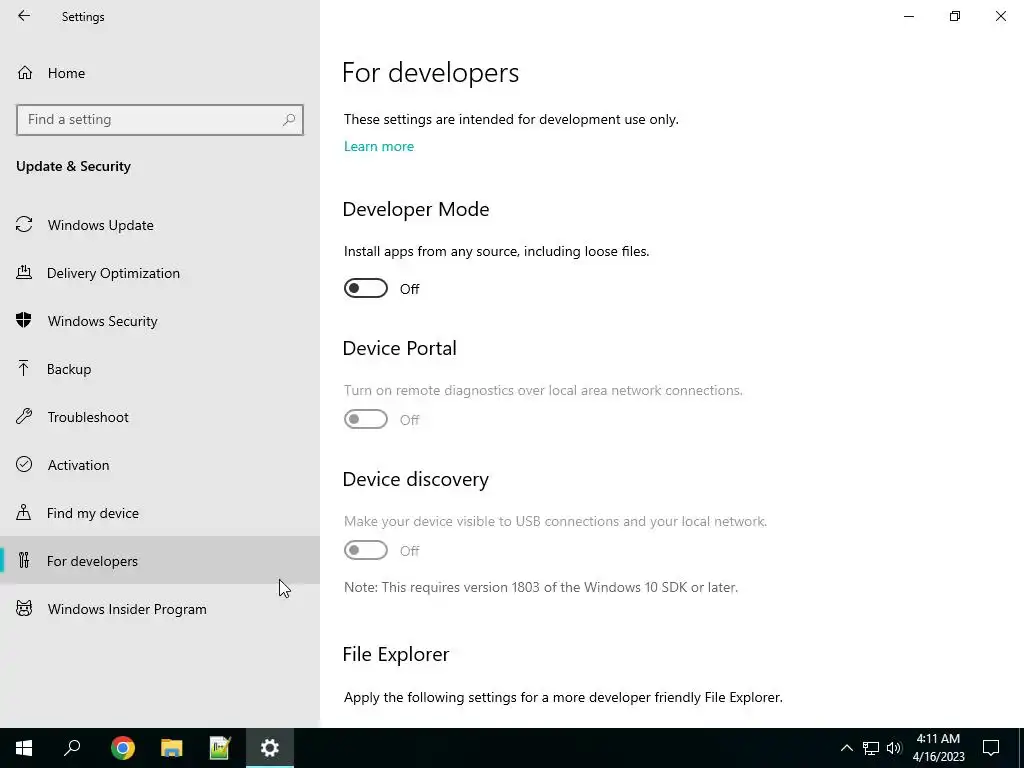Show hidden system tray icons
This screenshot has width=1024, height=768.
(846, 748)
